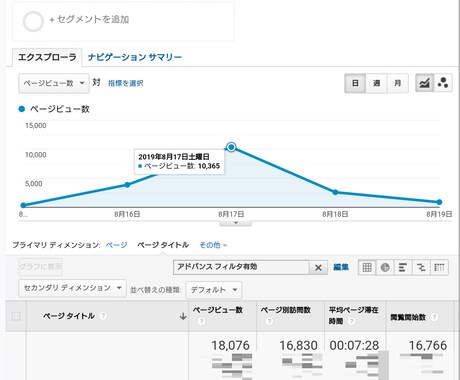Viewport: 460px width, 380px height.
Task: Click the グラフに表示 button
Action: (x=40, y=267)
